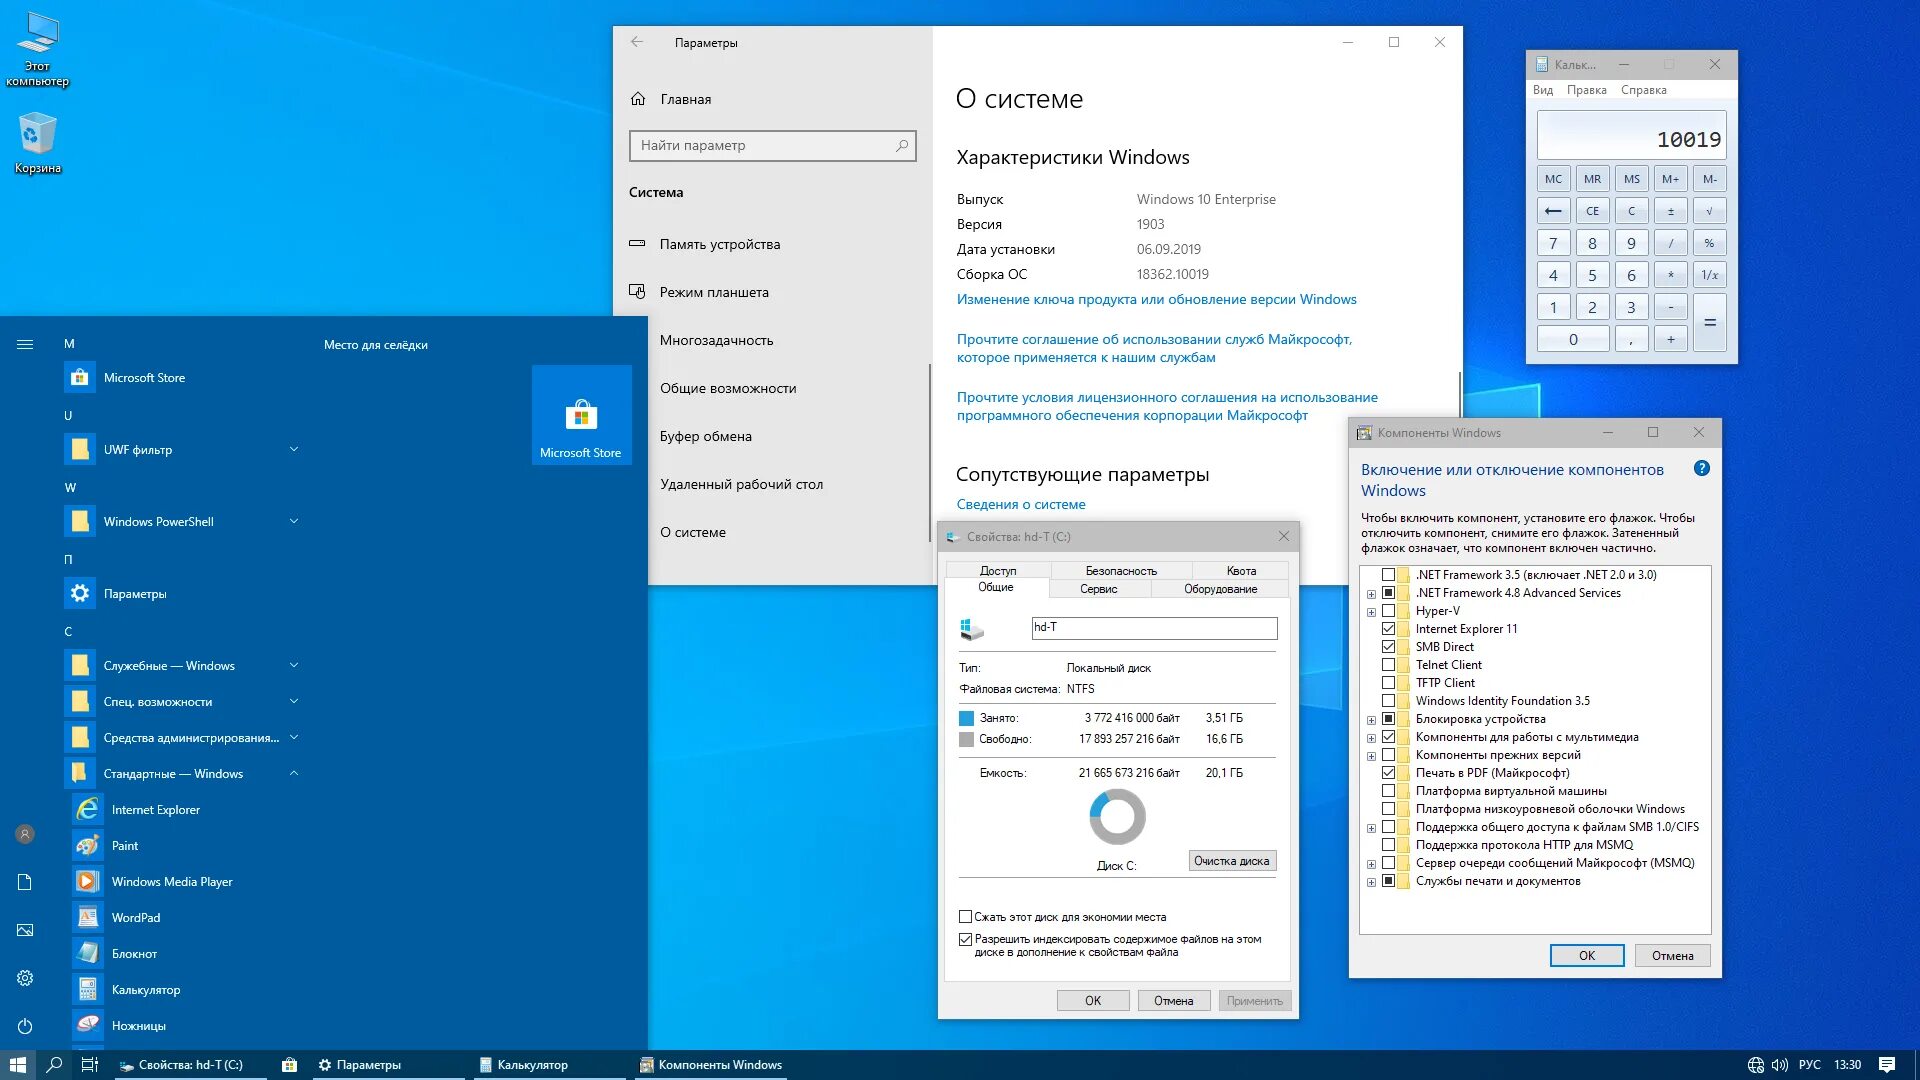
Task: Collapse Стандартные — Windows folder
Action: pyautogui.click(x=294, y=773)
